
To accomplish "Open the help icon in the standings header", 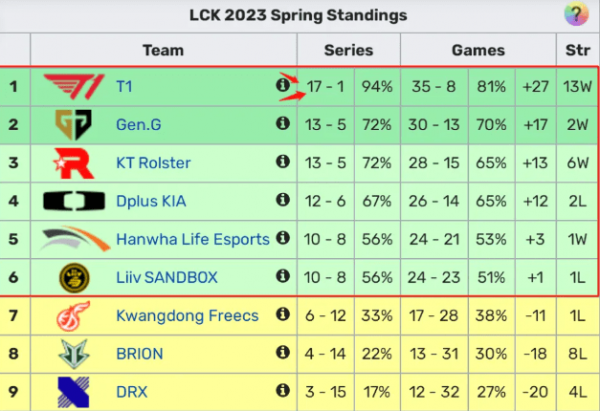I will [574, 15].
